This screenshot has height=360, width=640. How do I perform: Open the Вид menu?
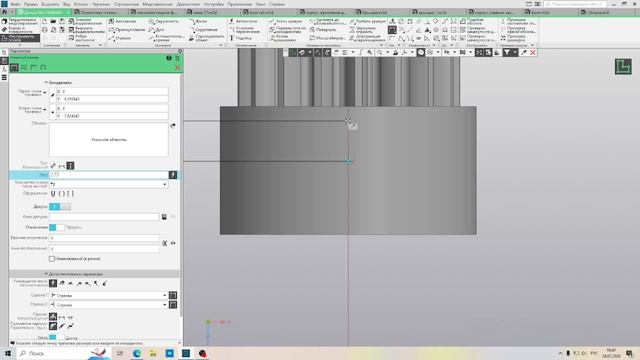click(66, 4)
